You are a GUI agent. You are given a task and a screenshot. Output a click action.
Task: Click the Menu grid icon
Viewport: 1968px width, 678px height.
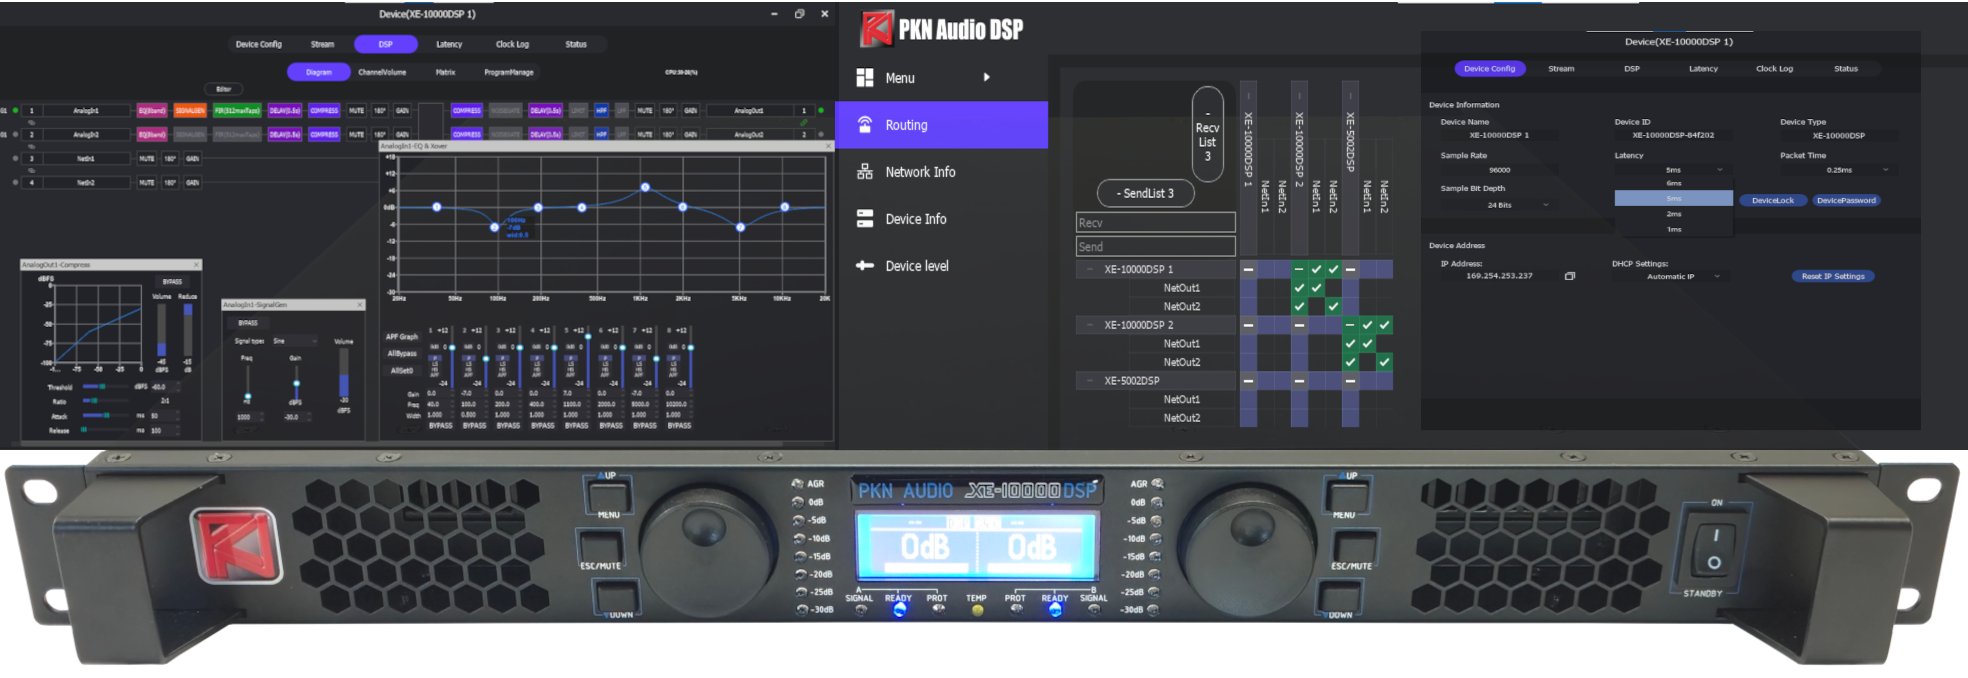pyautogui.click(x=865, y=78)
